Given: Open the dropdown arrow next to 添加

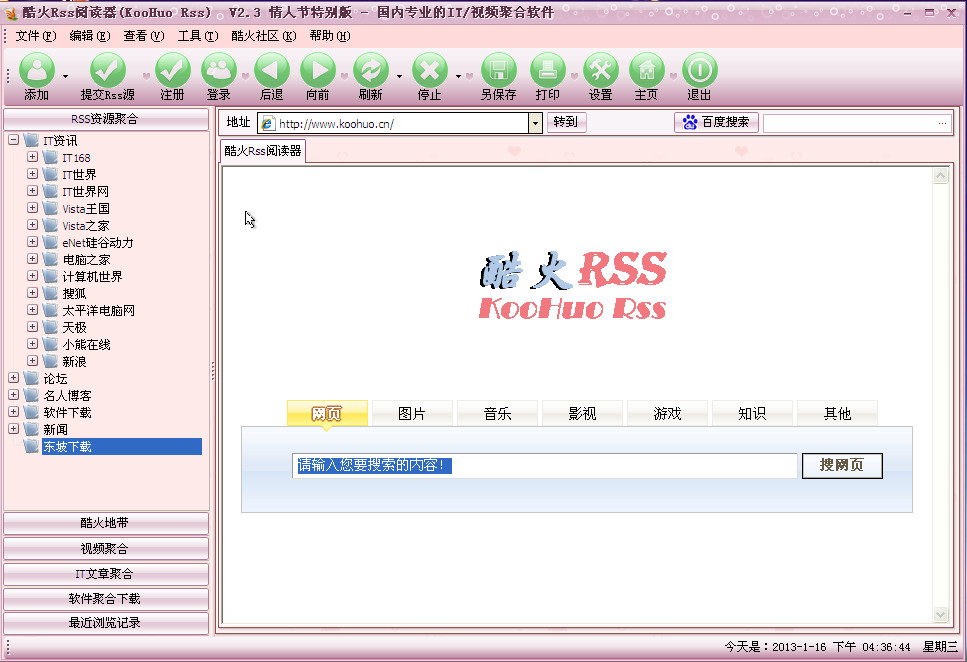Looking at the screenshot, I should (65, 76).
